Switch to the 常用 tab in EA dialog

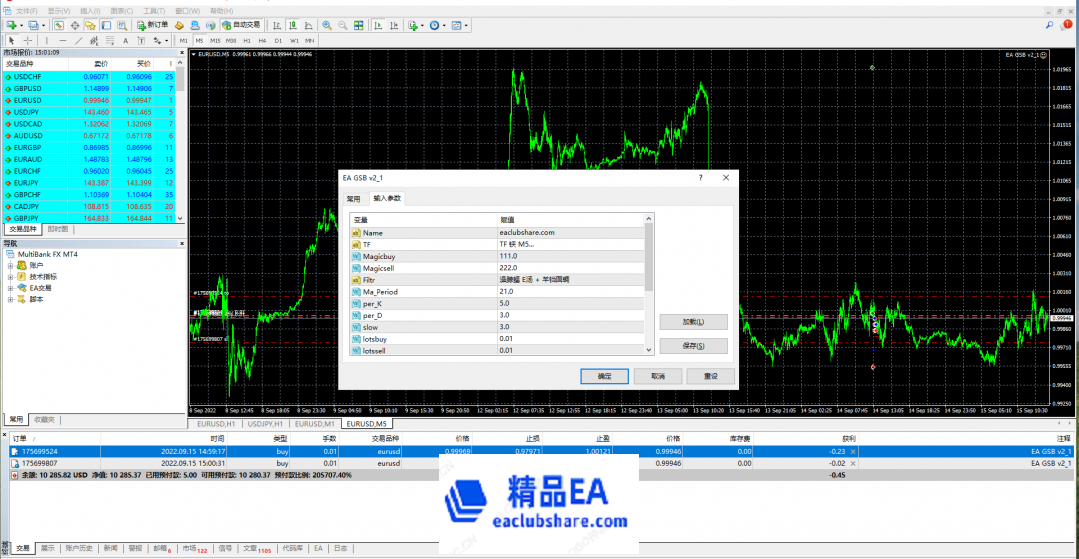point(353,198)
